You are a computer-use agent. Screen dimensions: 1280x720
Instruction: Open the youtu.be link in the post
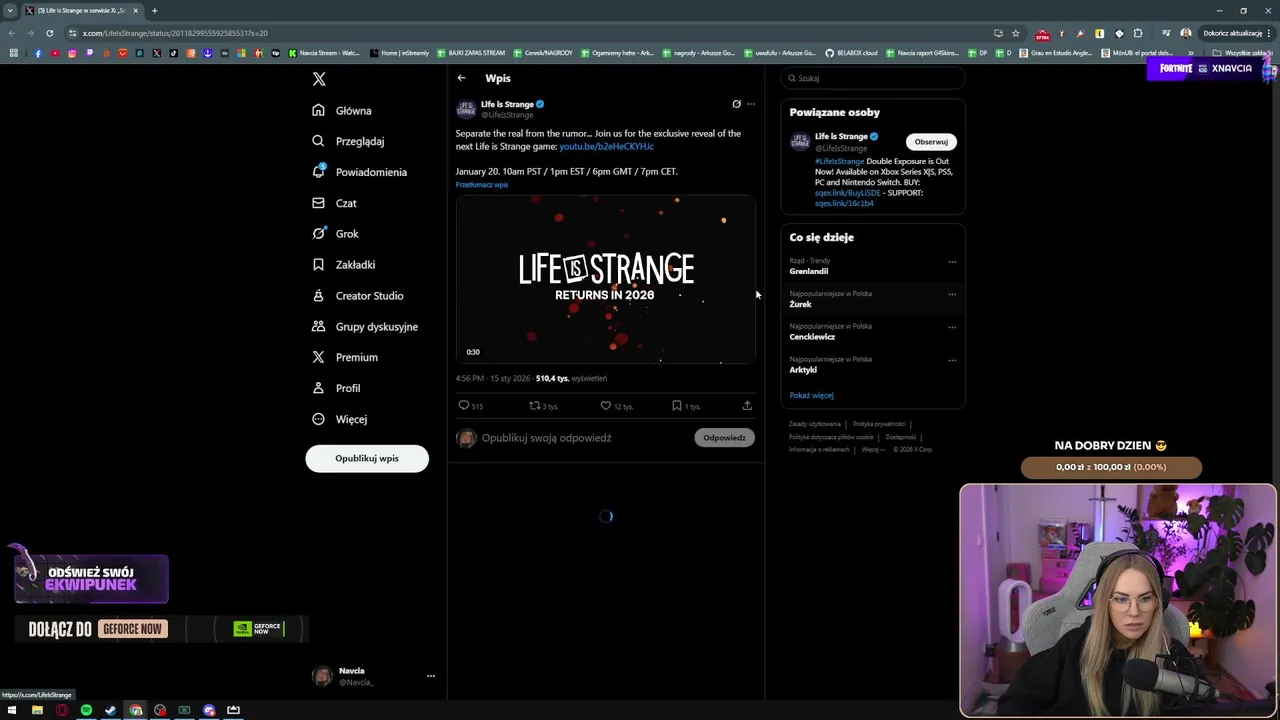pos(606,147)
